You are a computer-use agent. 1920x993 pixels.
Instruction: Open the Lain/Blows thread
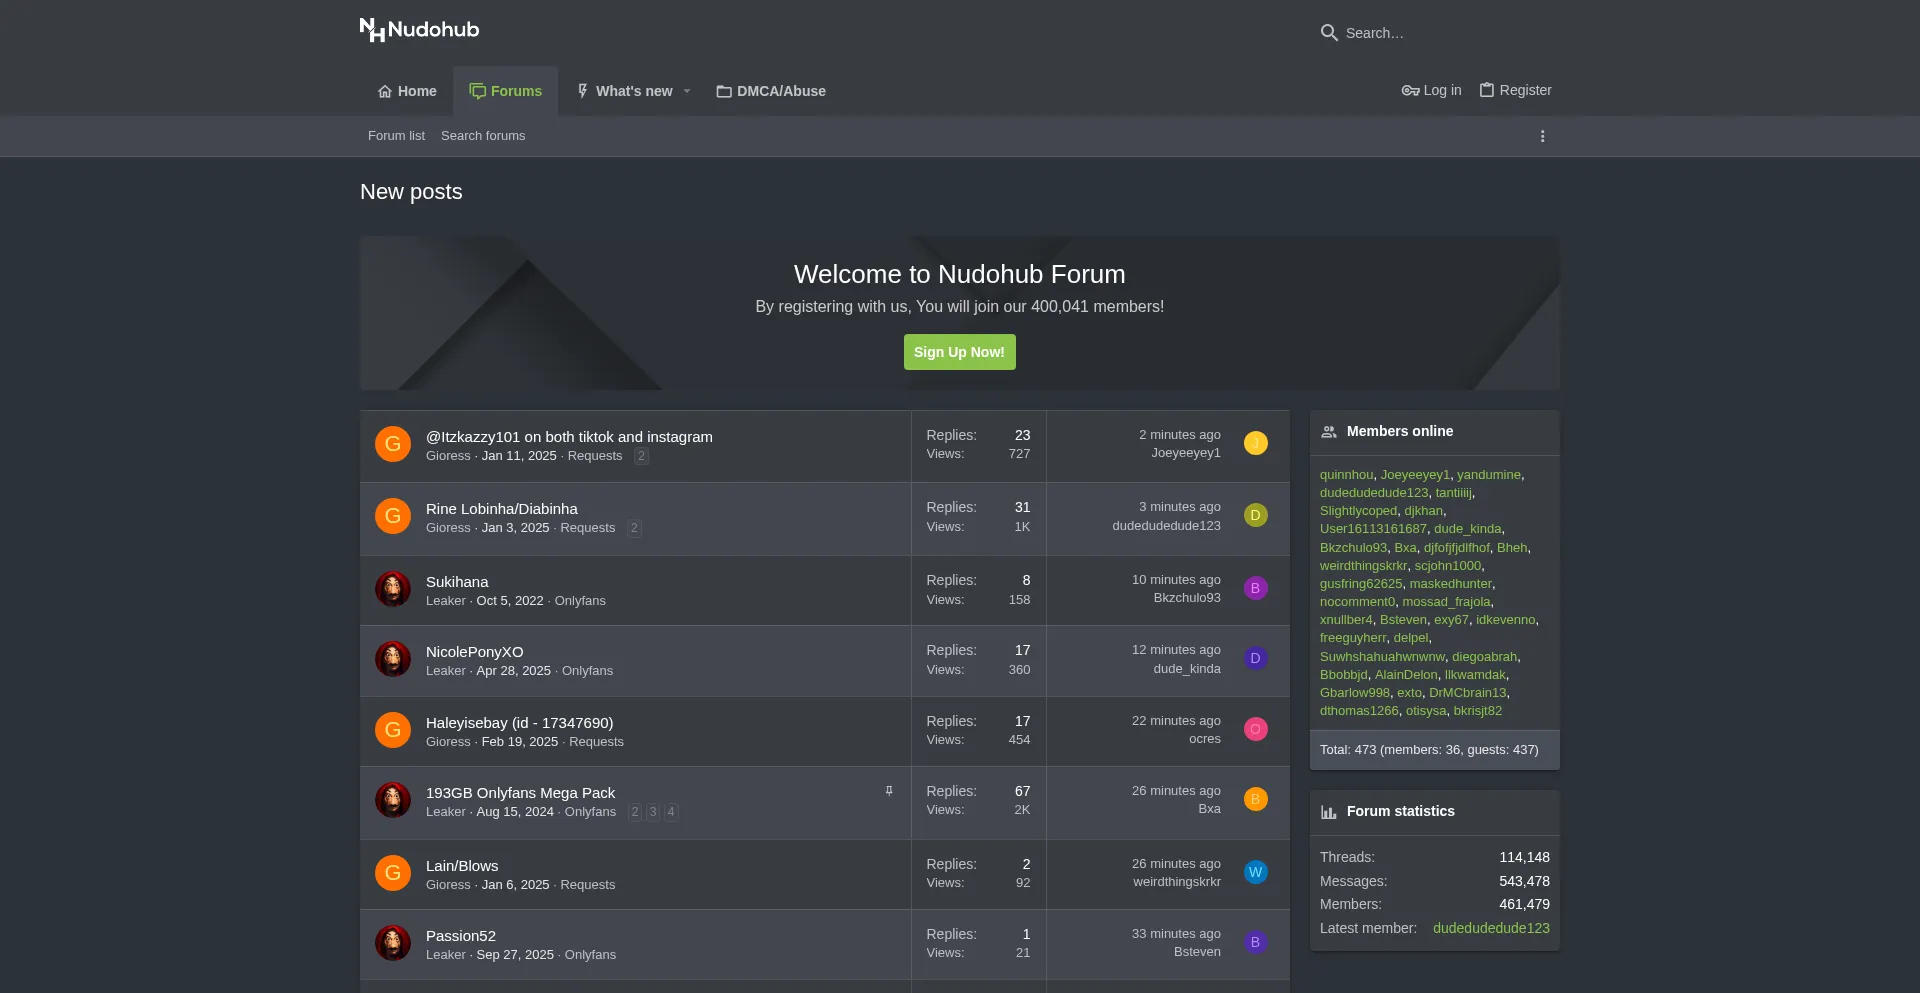462,866
